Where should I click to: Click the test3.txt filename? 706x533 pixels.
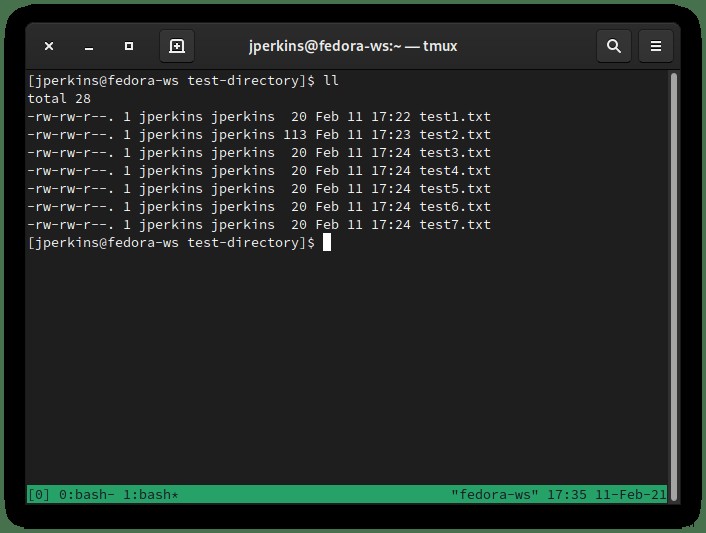coord(455,153)
